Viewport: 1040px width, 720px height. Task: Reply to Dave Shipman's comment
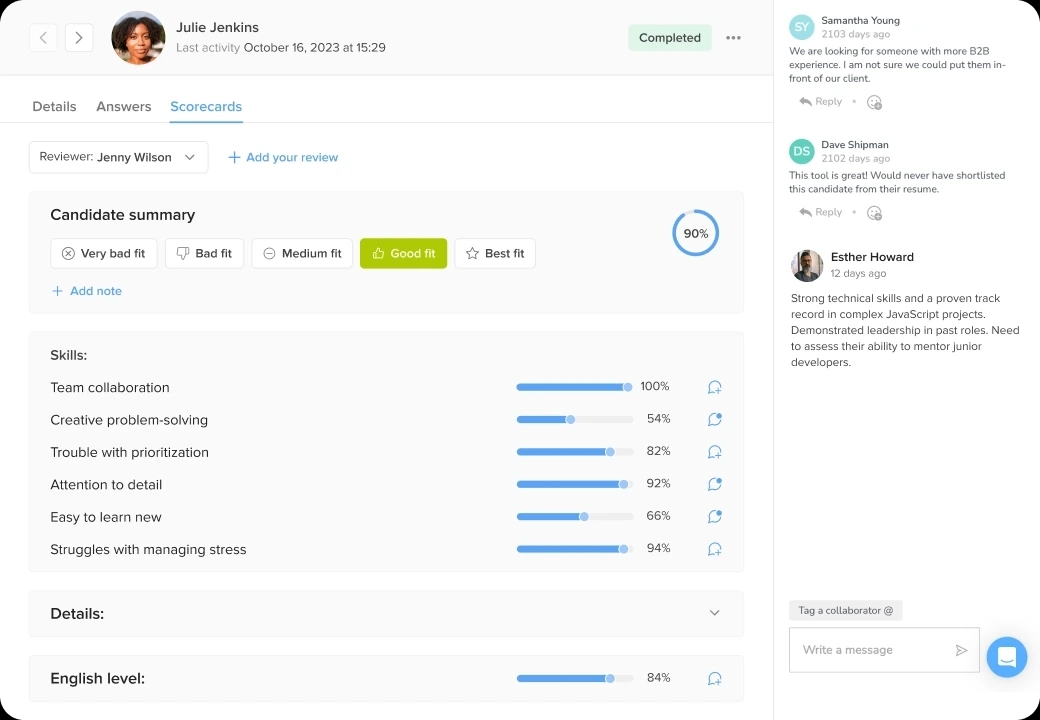(x=821, y=212)
